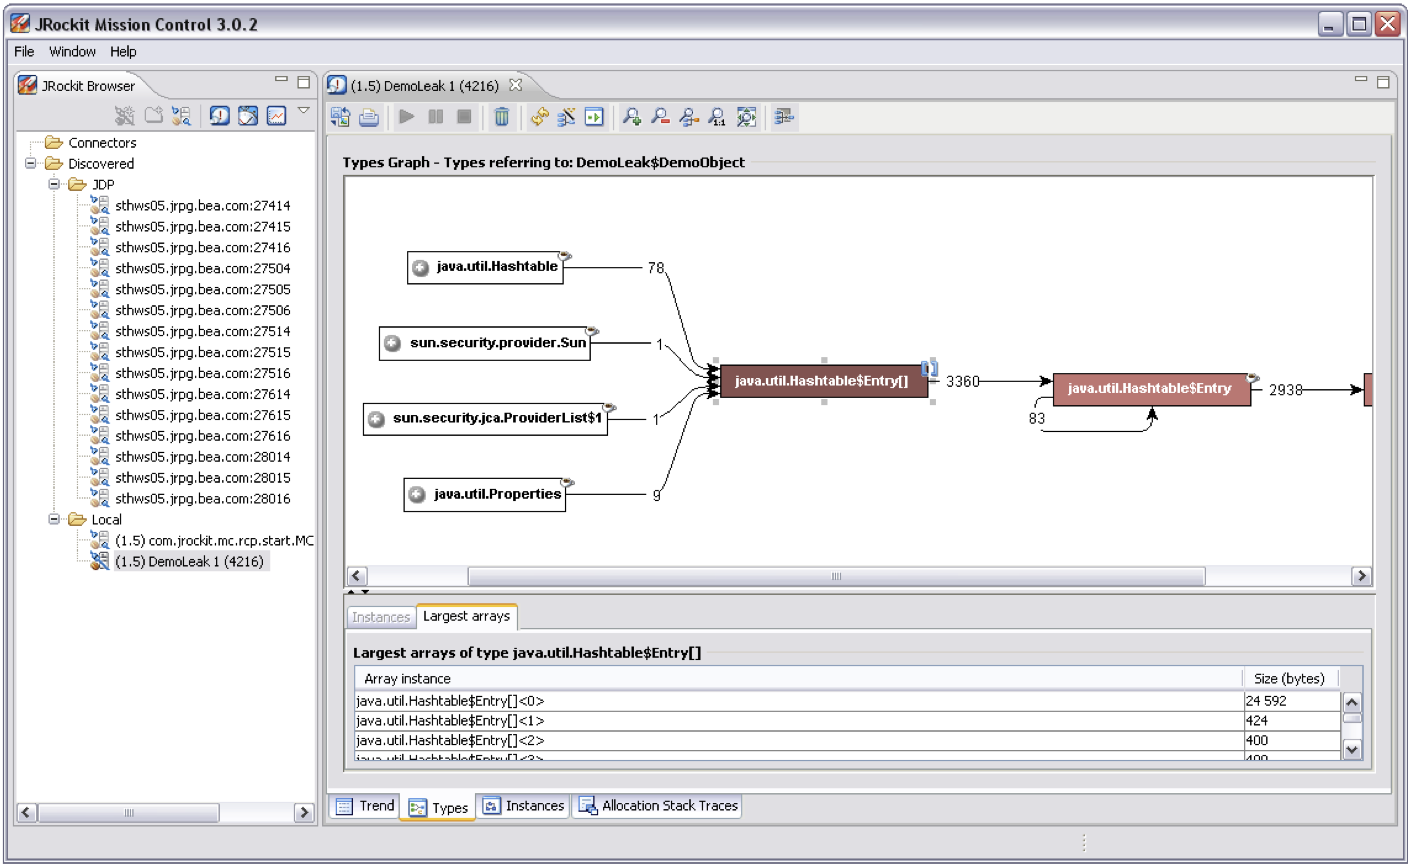Image resolution: width=1411 pixels, height=867 pixels.
Task: Click the array indicator icon on Hashtable$Entry[] node
Action: [x=929, y=370]
